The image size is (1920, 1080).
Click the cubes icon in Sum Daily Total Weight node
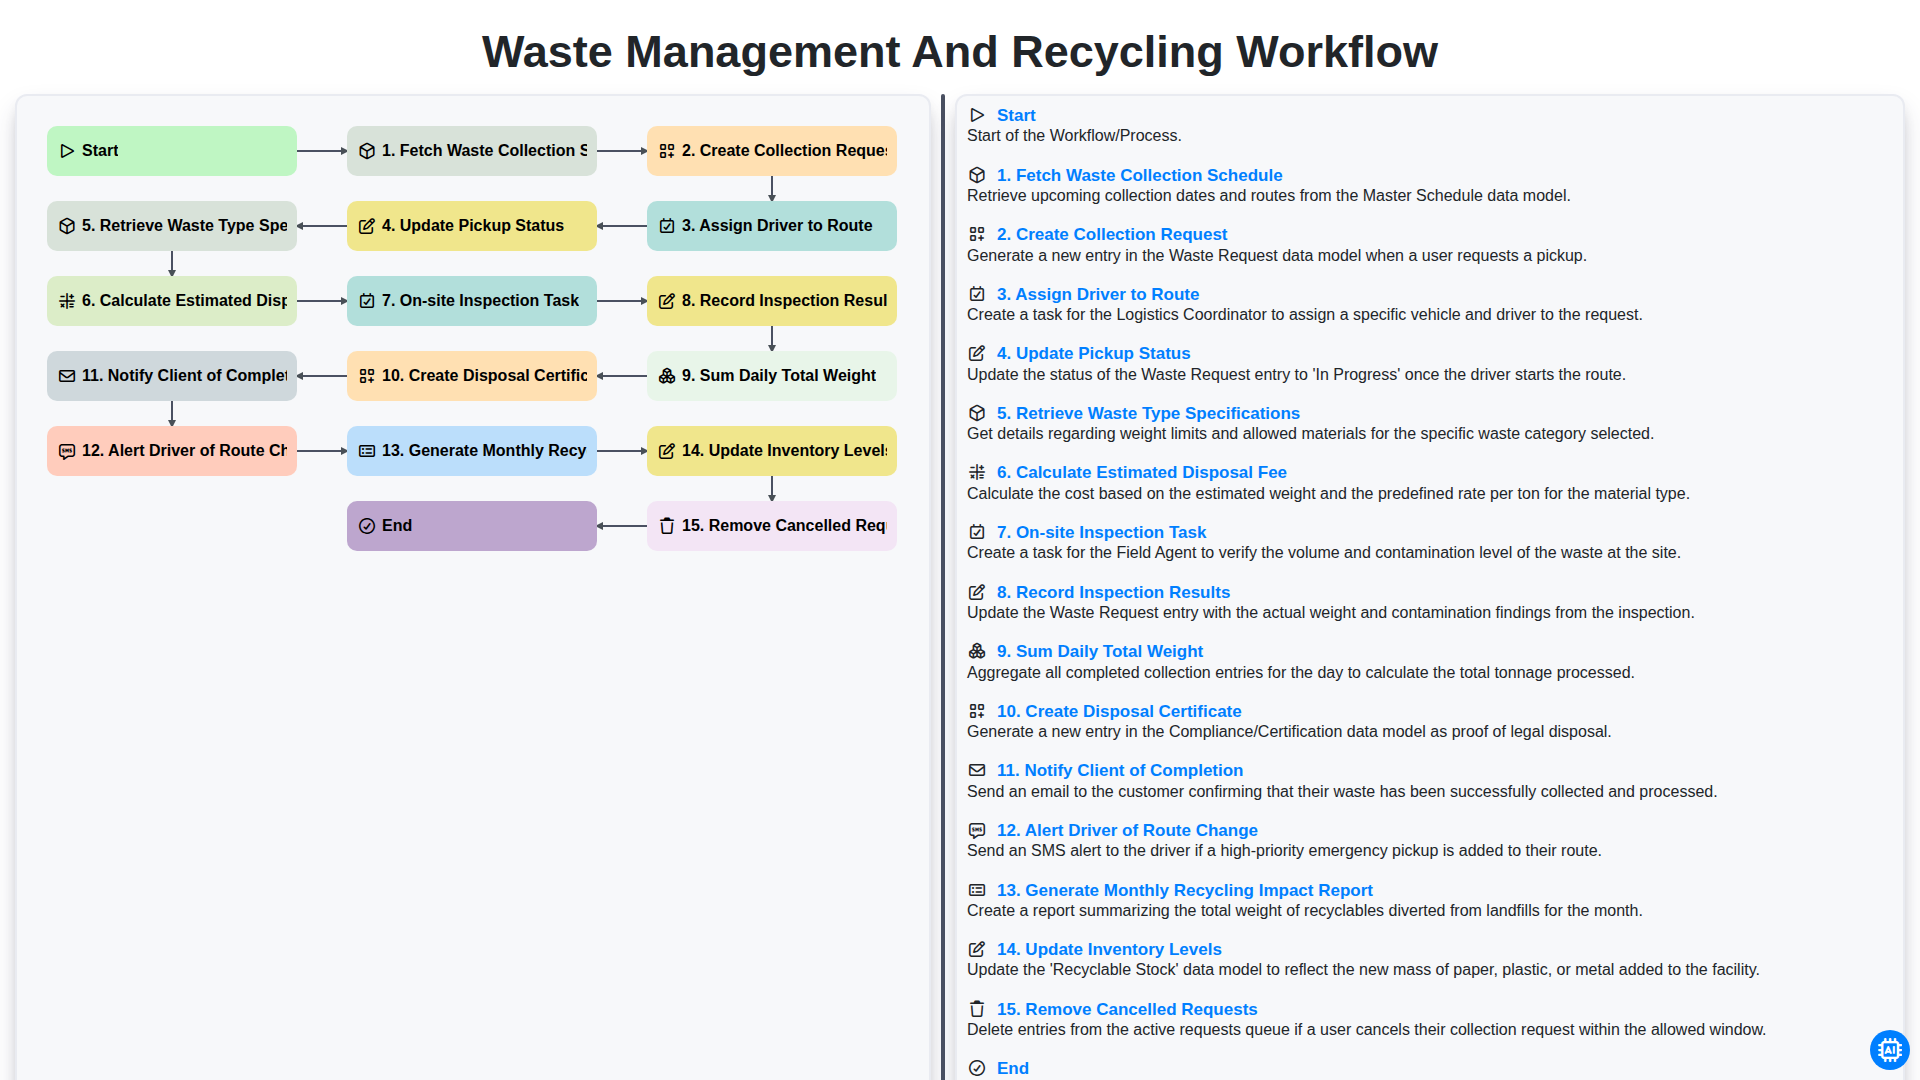pos(667,376)
